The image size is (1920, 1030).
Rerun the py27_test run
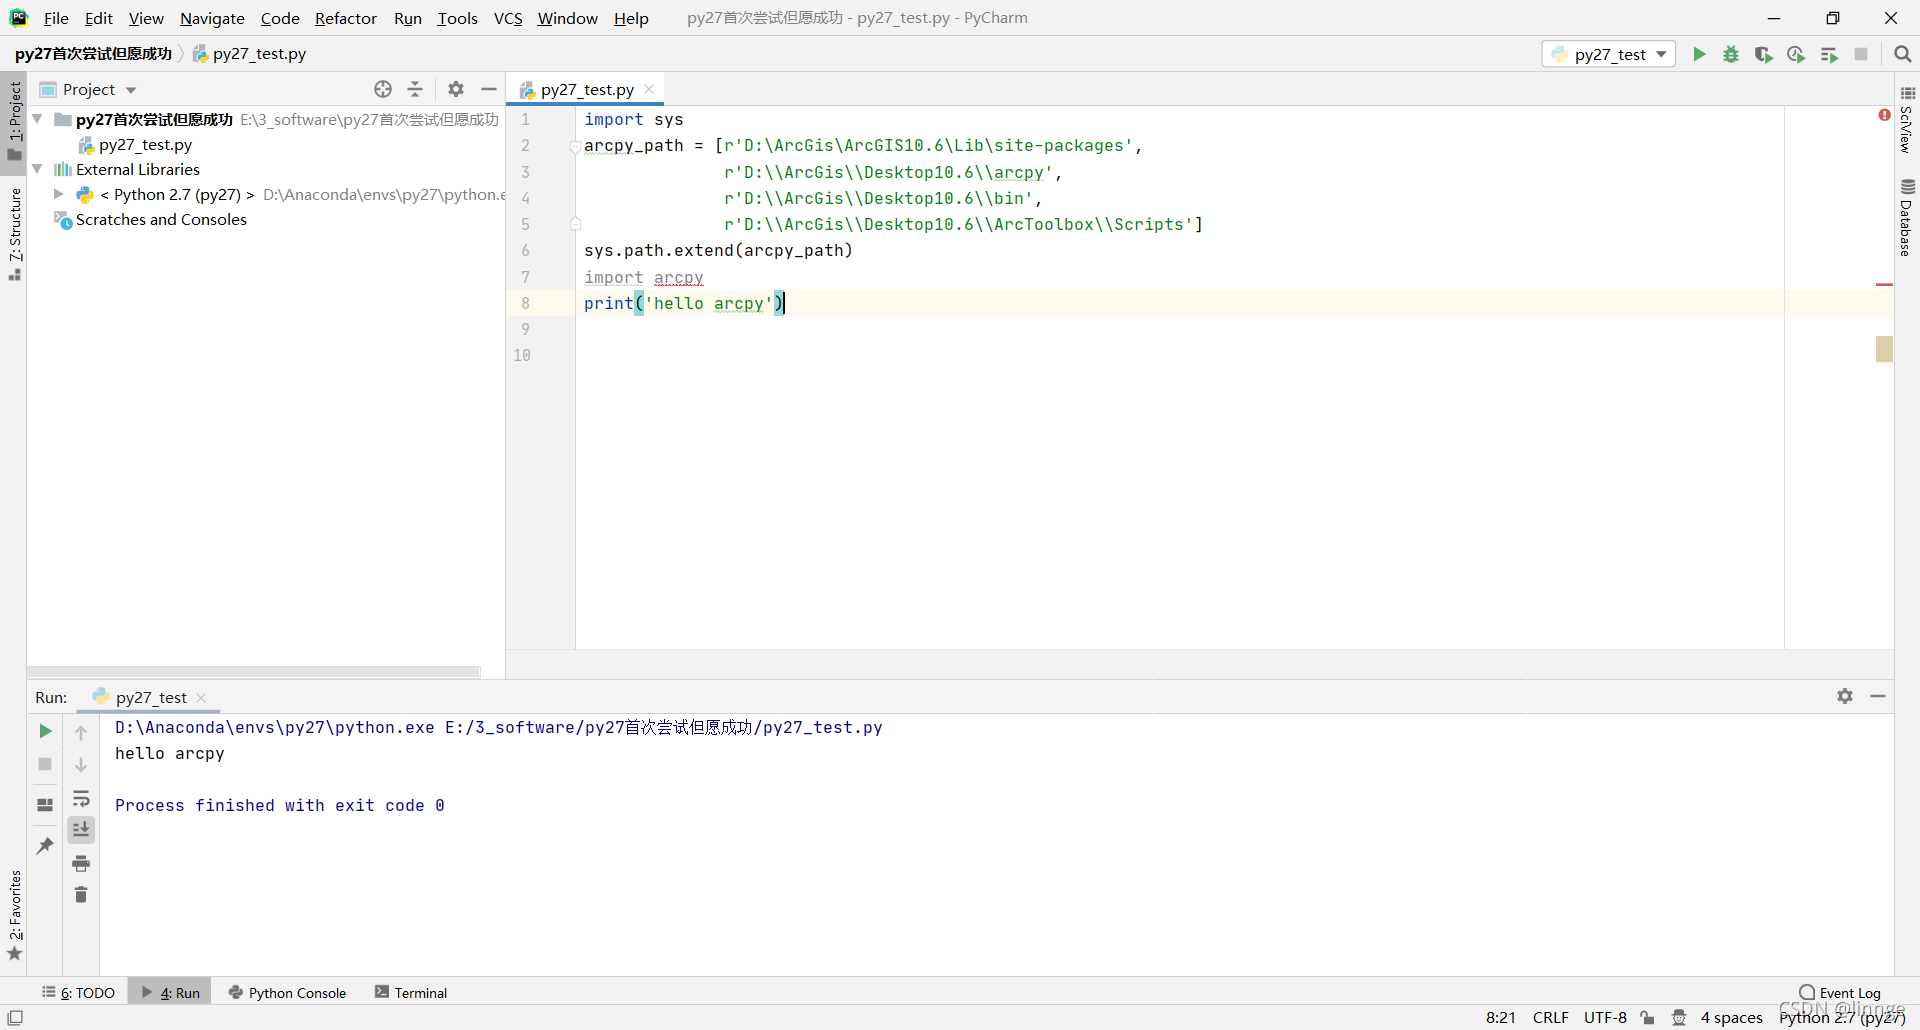[x=44, y=731]
